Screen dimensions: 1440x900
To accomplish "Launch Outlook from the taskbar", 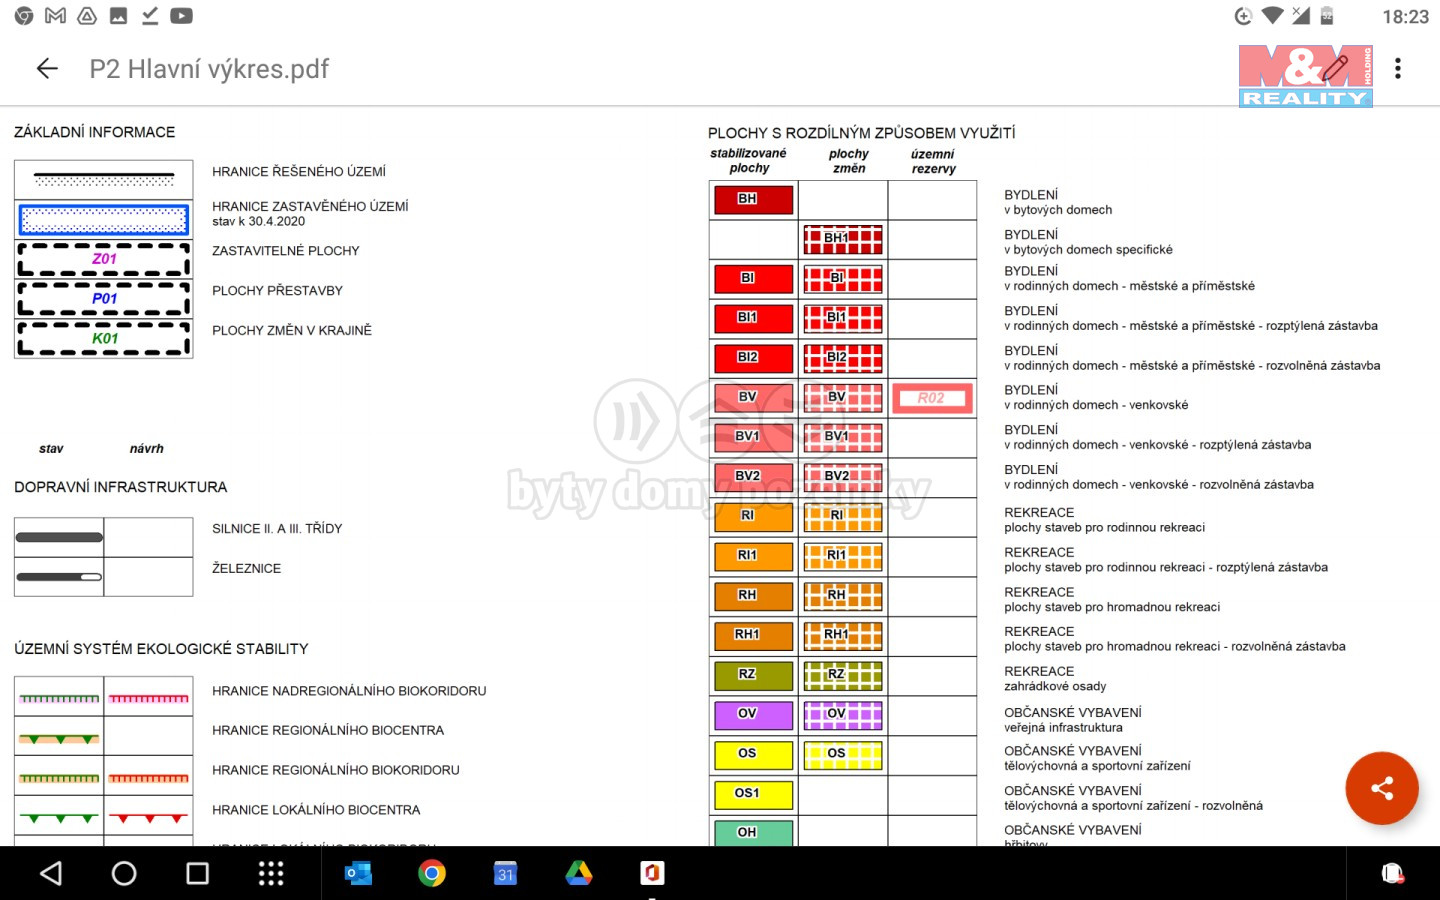I will click(358, 874).
